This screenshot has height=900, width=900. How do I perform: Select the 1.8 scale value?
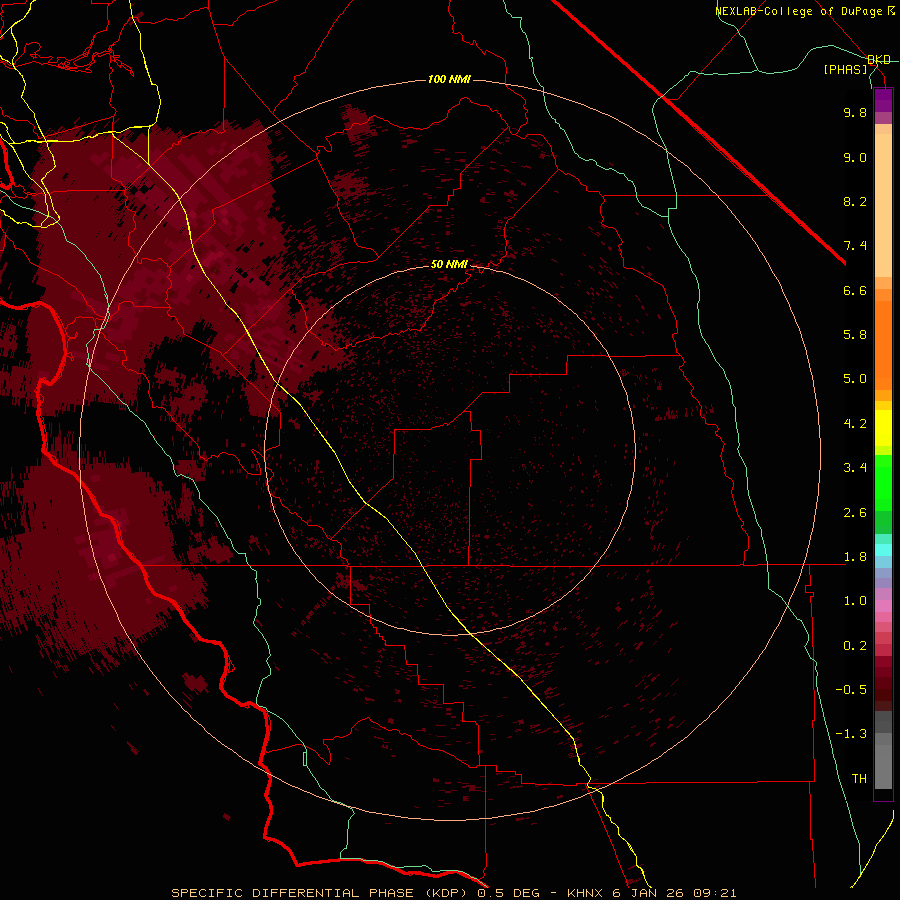point(855,557)
